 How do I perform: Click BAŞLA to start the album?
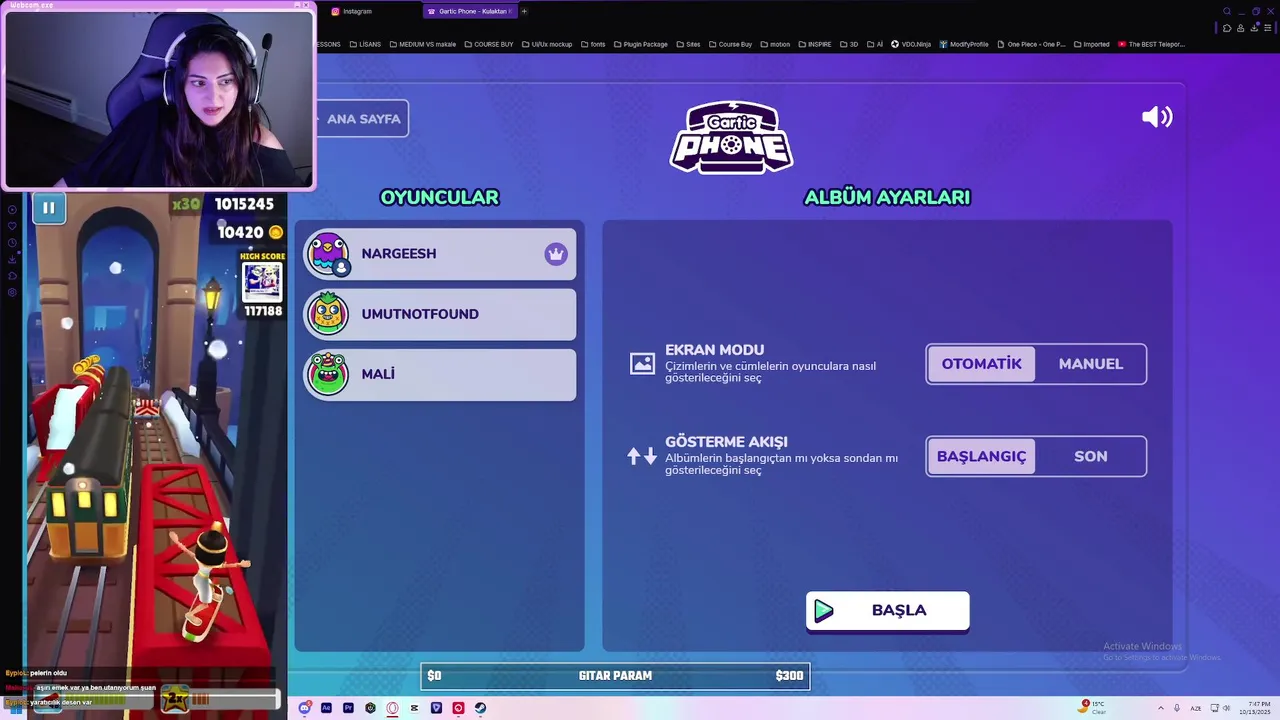click(887, 611)
